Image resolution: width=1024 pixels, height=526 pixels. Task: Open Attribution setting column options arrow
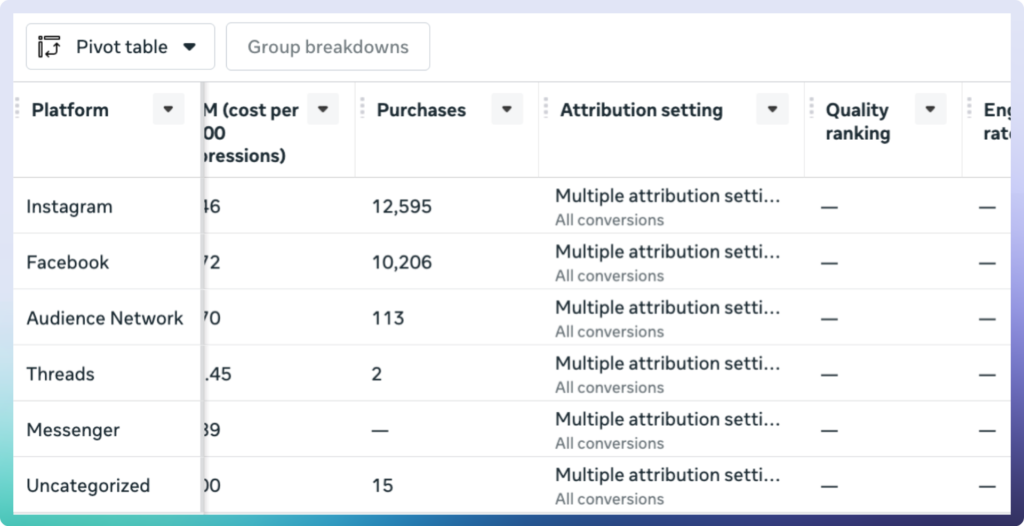(773, 109)
